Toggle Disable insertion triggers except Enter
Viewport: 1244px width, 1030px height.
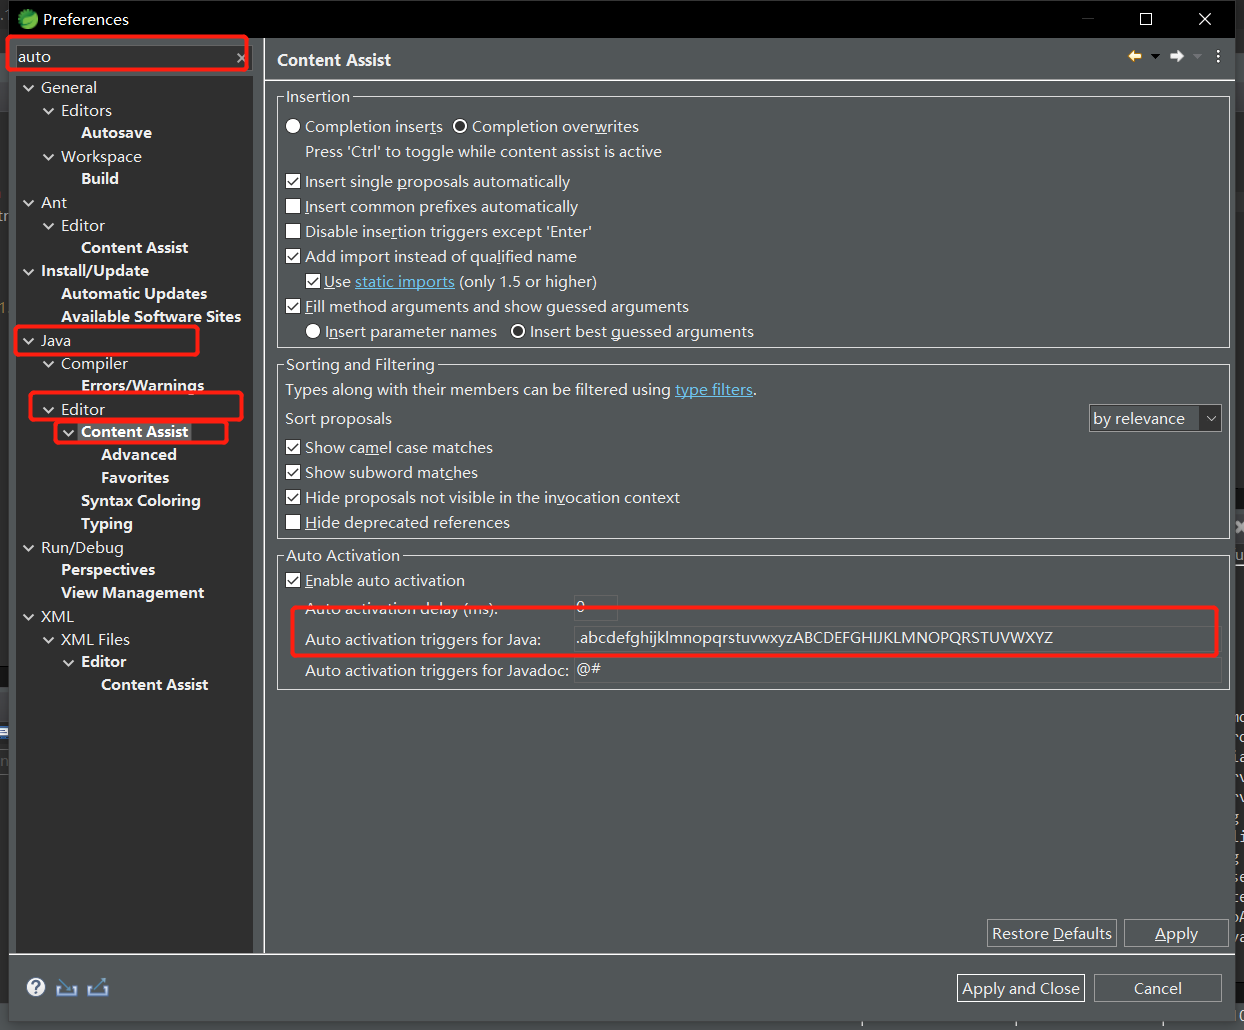point(293,231)
